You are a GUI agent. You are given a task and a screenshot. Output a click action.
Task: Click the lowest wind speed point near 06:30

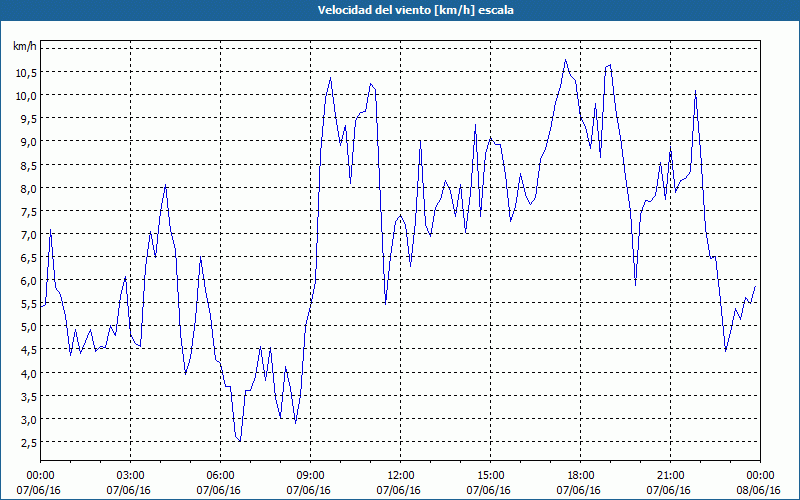tap(239, 441)
